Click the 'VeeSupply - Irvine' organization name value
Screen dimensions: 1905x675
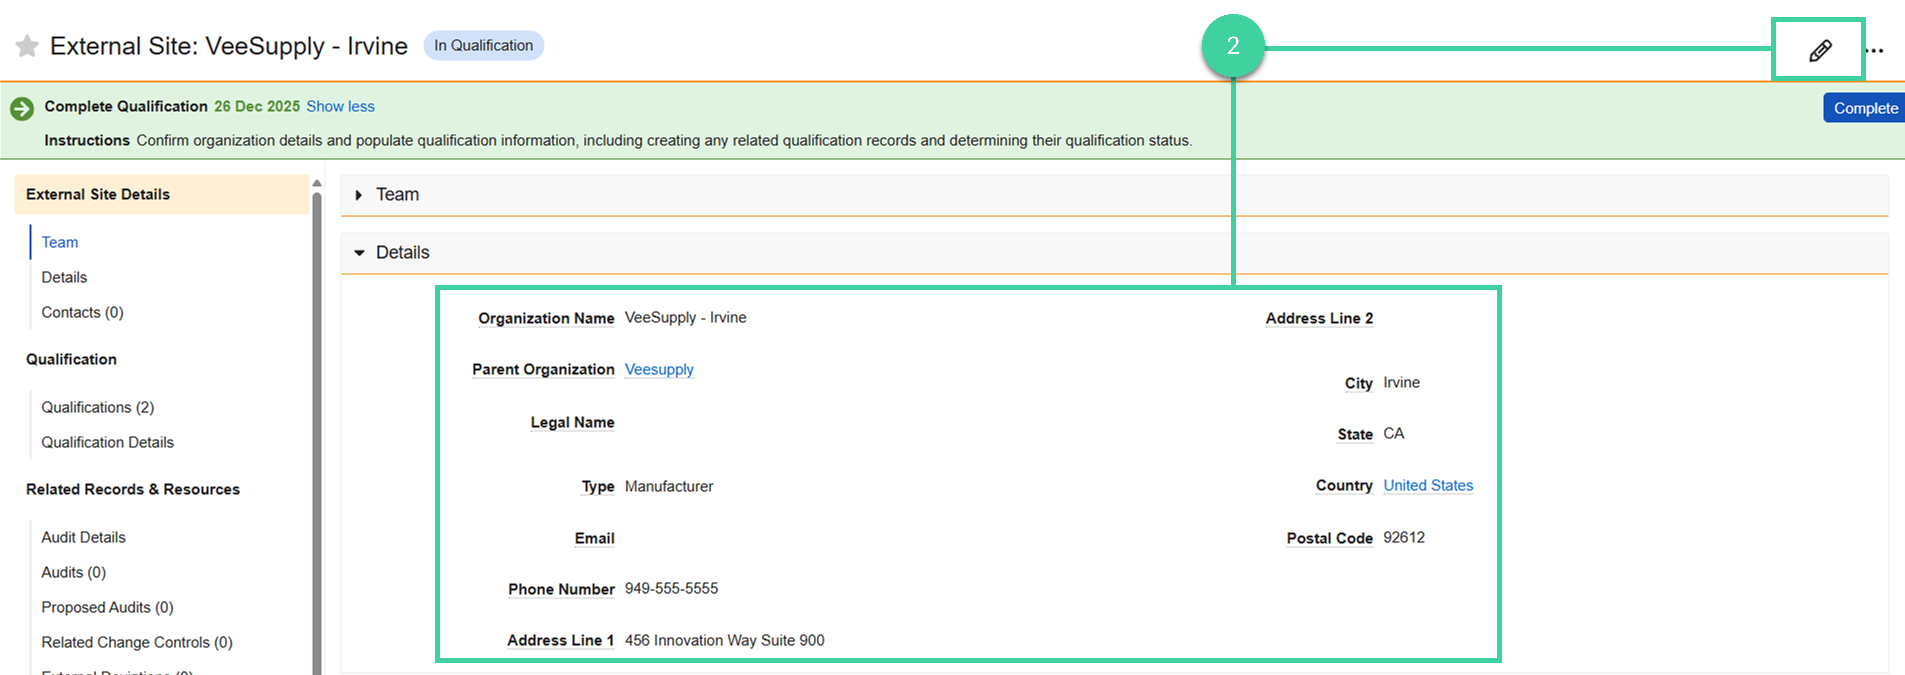point(685,317)
